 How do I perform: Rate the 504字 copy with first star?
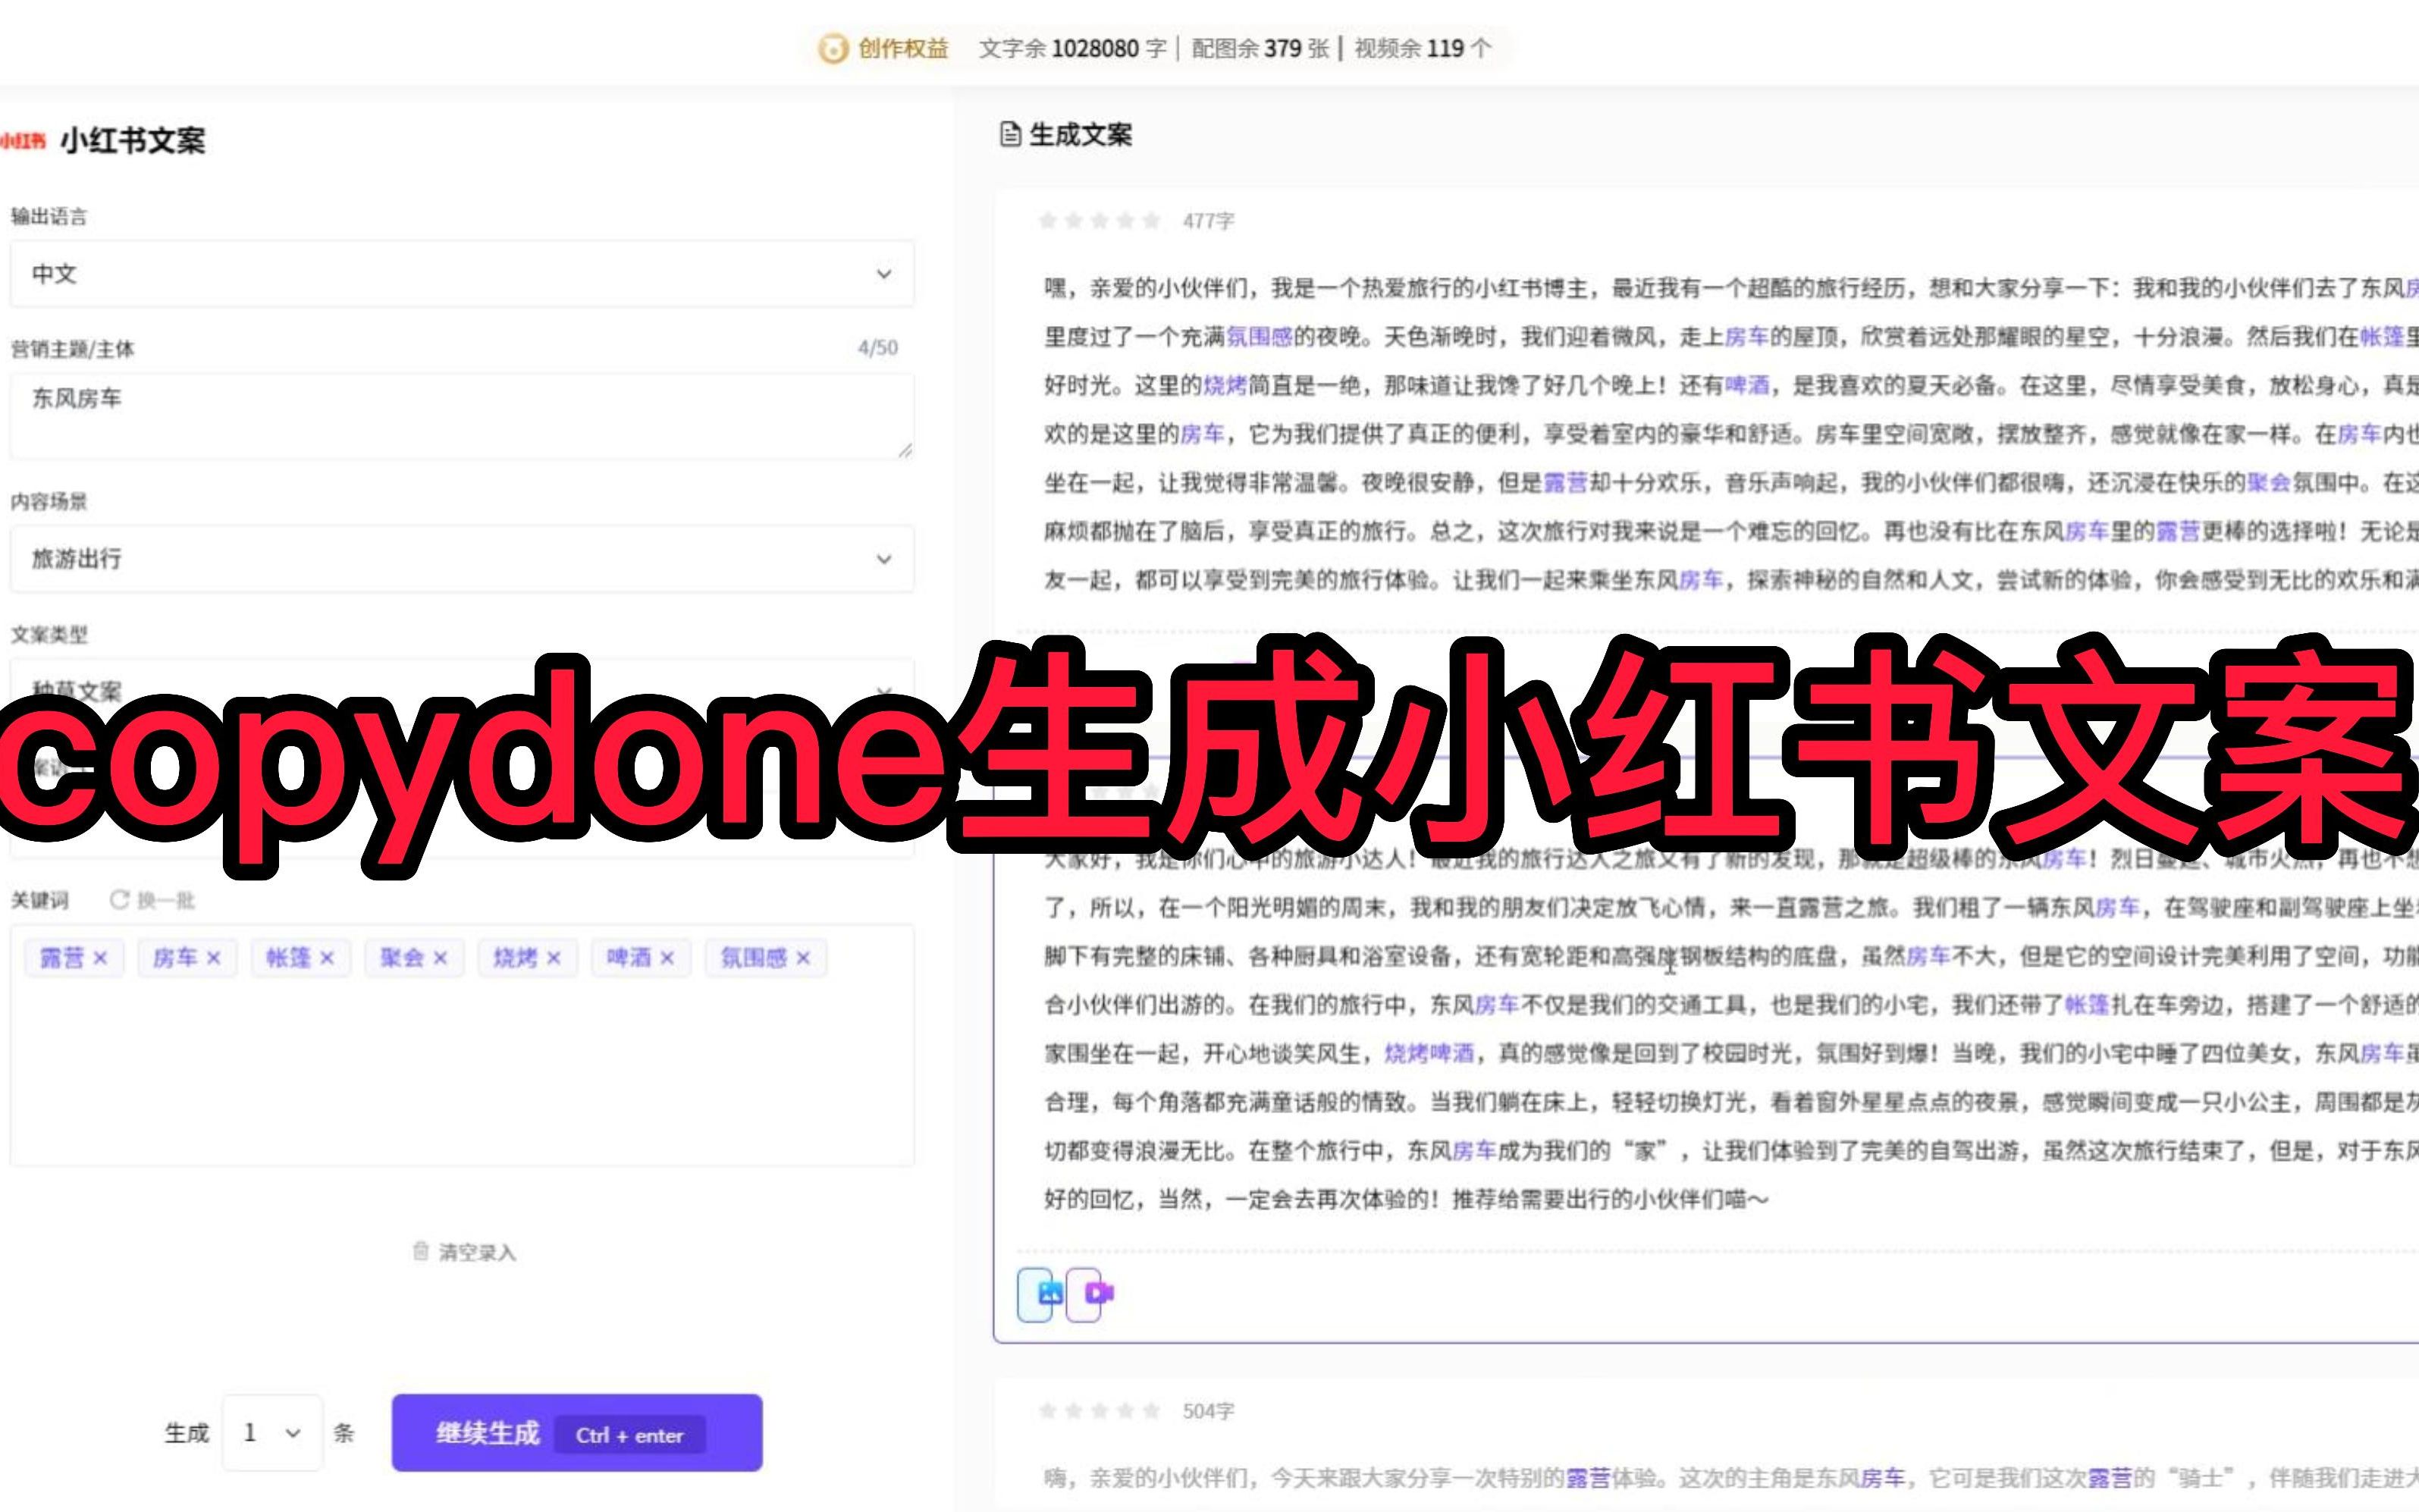point(1047,1411)
